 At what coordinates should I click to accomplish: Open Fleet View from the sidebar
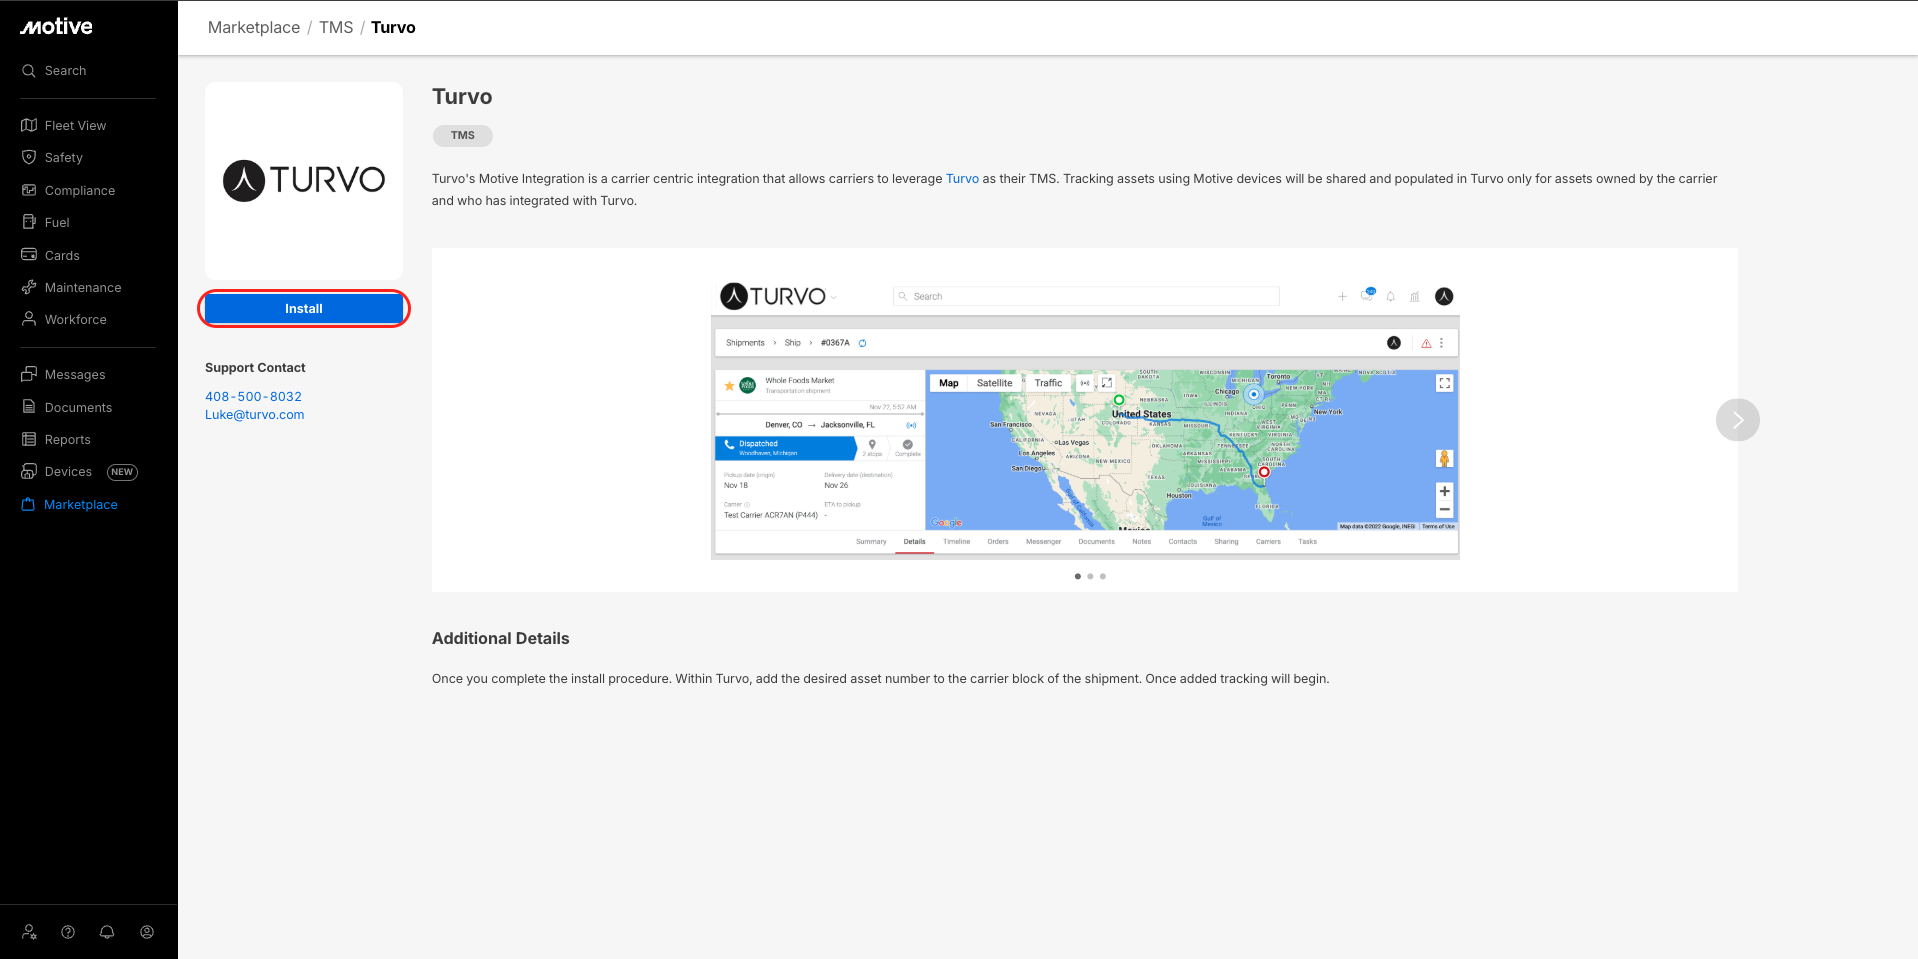pyautogui.click(x=75, y=125)
